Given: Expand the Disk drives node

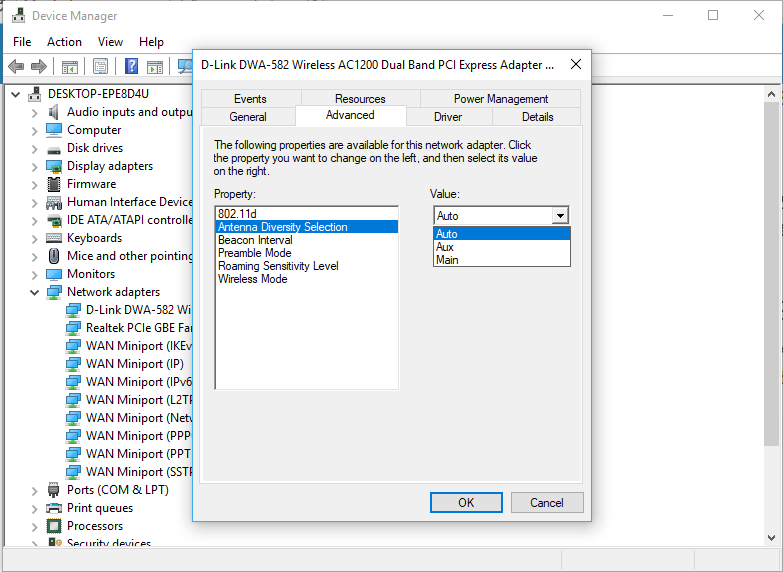Looking at the screenshot, I should [34, 149].
